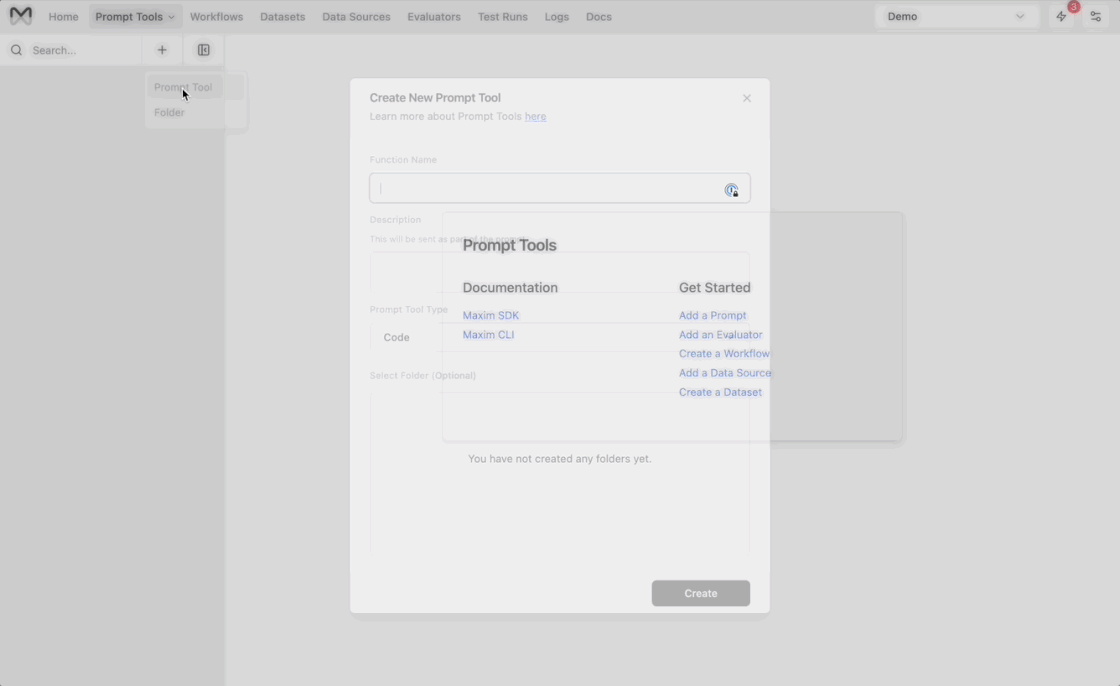1120x686 pixels.
Task: Open the Maxim CLI link
Action: coord(488,334)
